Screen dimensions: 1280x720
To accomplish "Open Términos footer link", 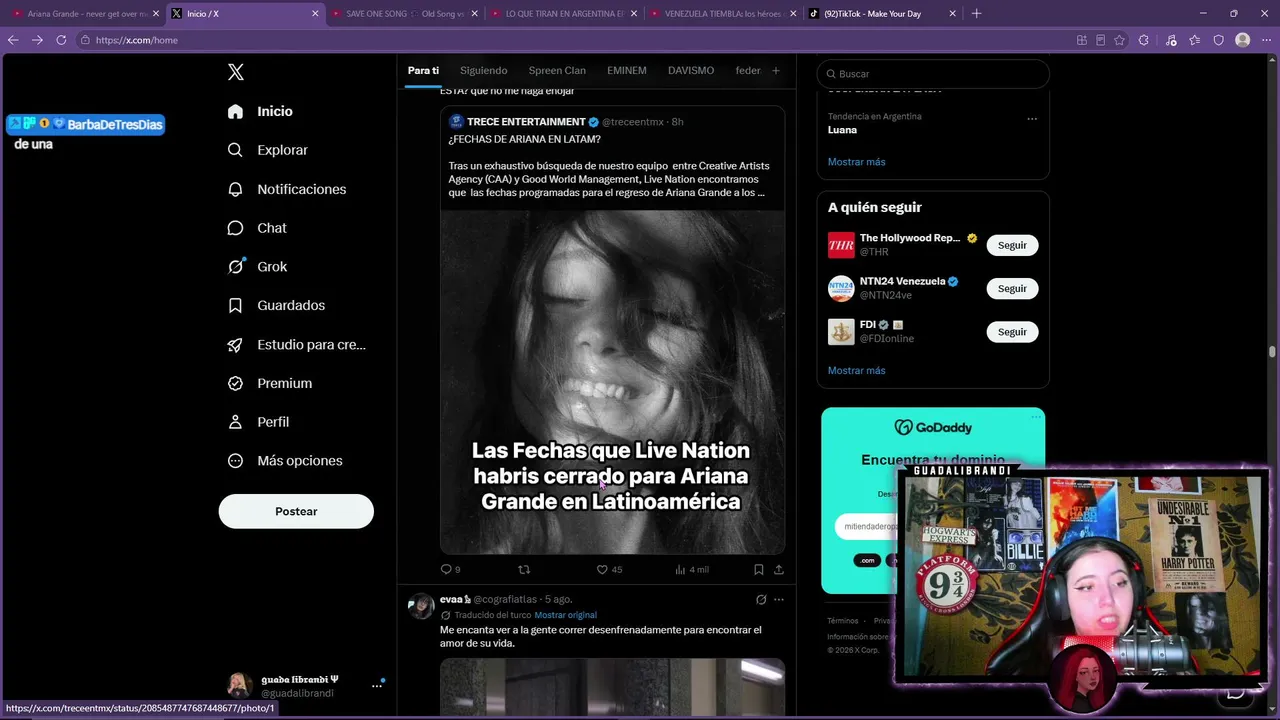I will (x=843, y=621).
